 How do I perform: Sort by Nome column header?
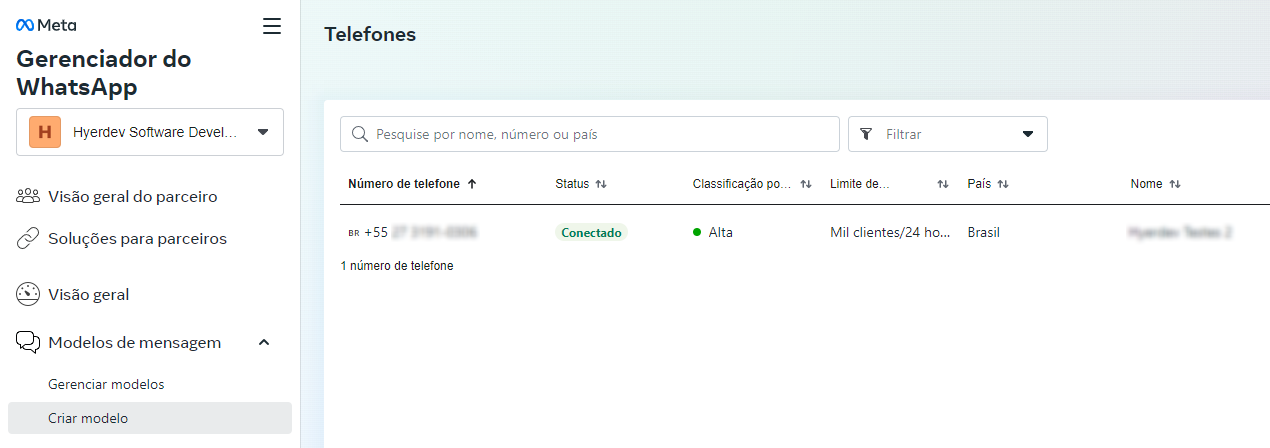[1146, 184]
